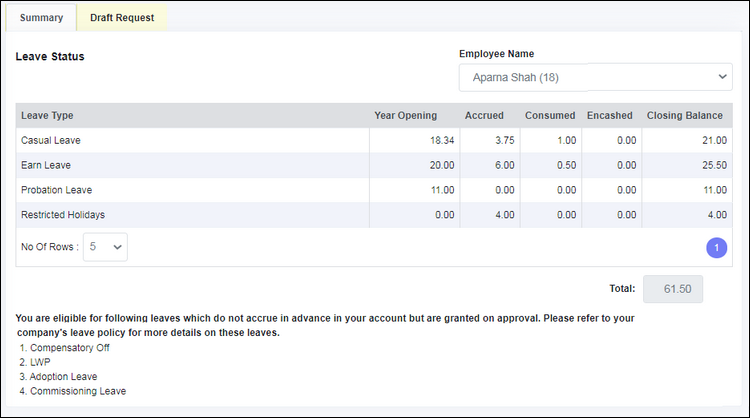
Task: Open the Draft Request tab
Action: tap(122, 18)
